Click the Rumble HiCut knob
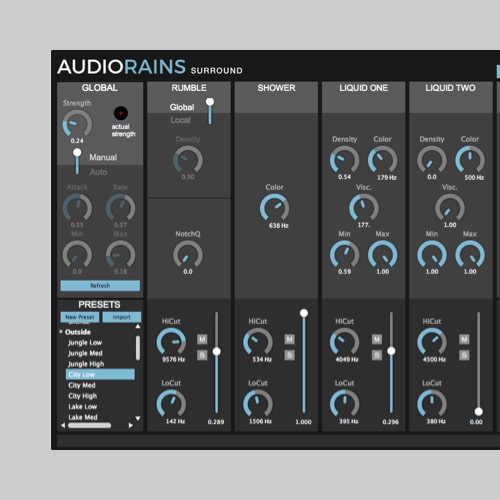This screenshot has height=500, width=500. tap(171, 342)
